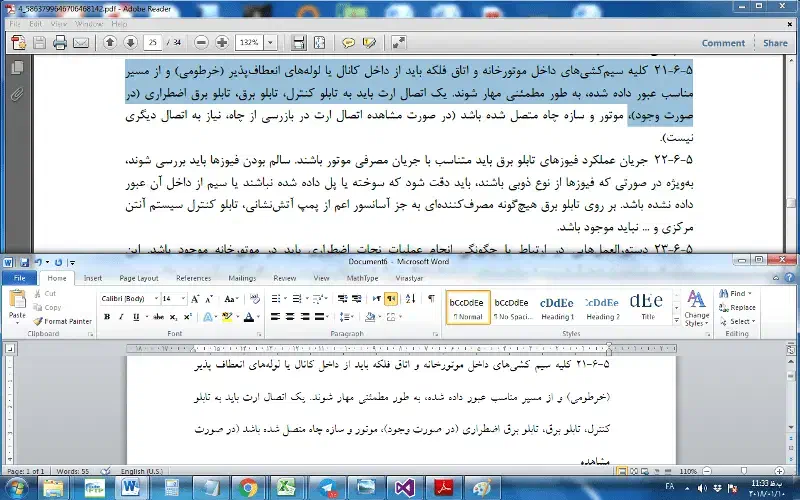Justify paragraph text in Word

pos(319,317)
